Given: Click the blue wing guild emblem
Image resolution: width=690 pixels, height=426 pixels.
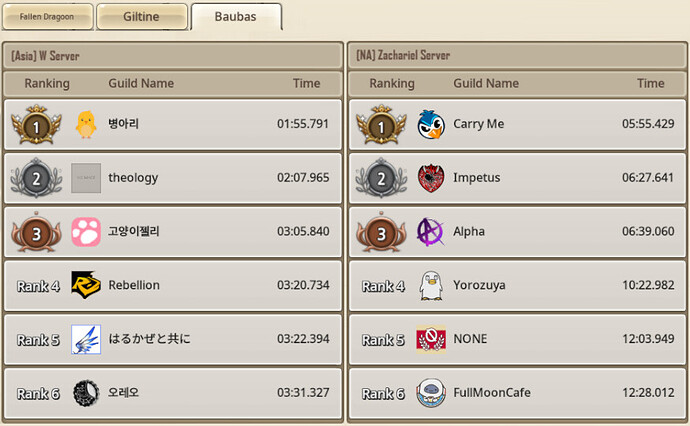Looking at the screenshot, I should [x=86, y=339].
